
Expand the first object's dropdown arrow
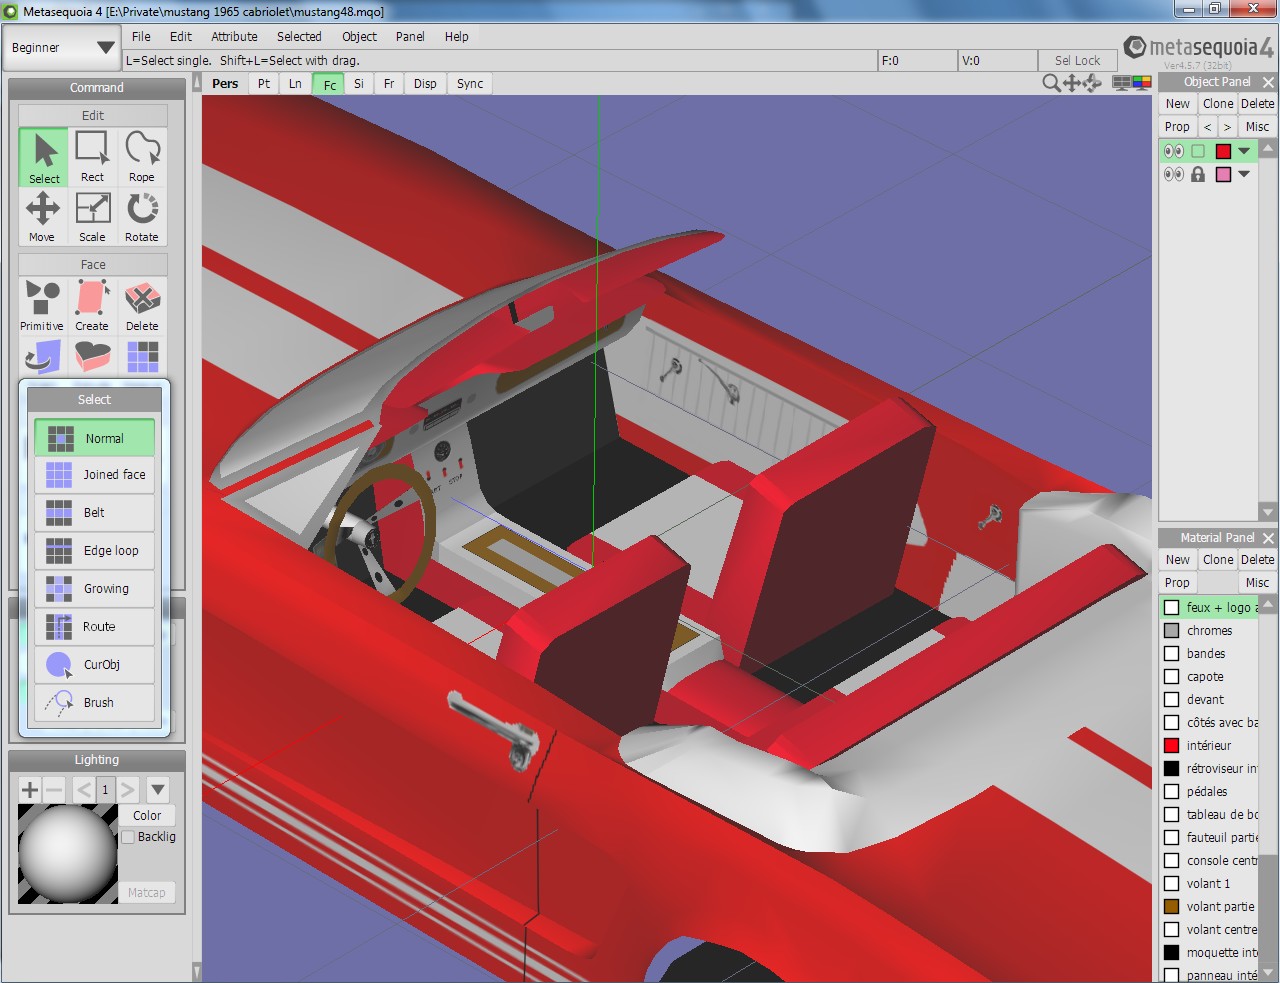pos(1244,151)
